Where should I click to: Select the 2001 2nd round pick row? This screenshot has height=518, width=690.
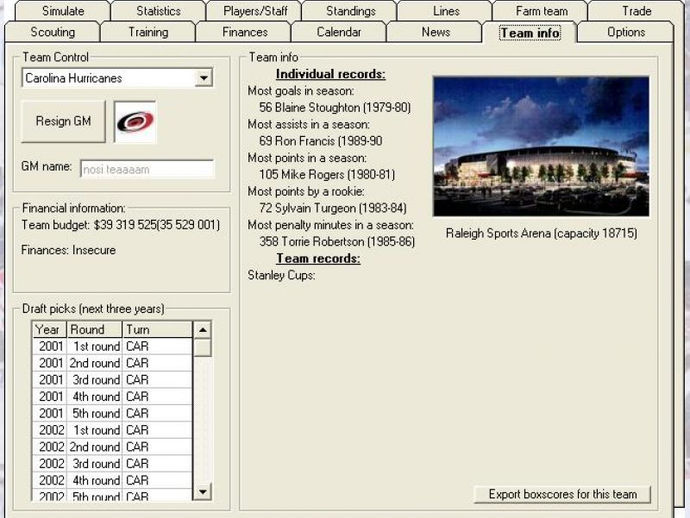point(112,363)
